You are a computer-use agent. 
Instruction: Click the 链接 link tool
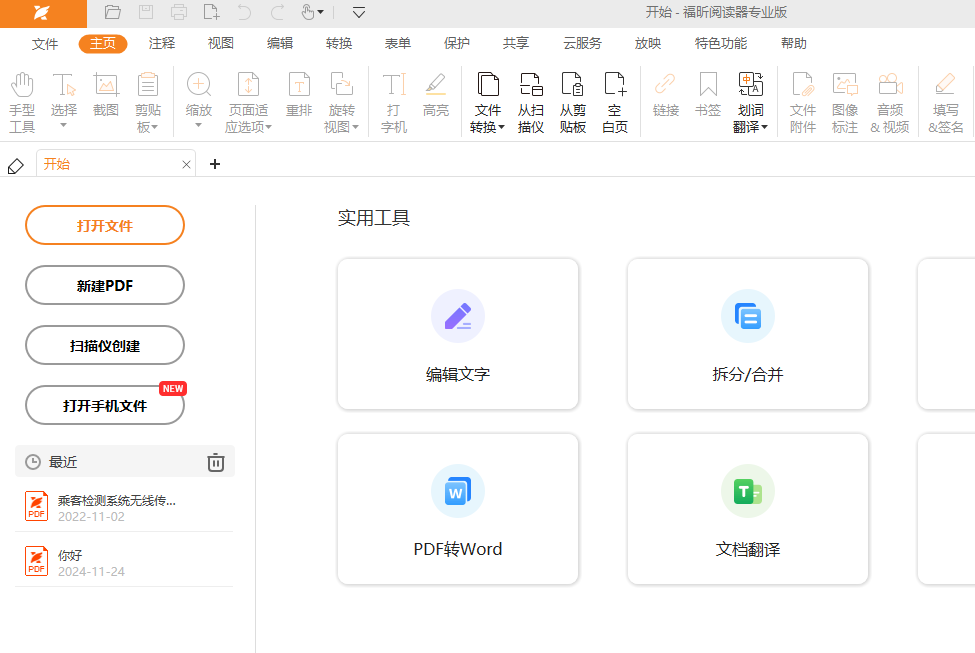(x=665, y=95)
